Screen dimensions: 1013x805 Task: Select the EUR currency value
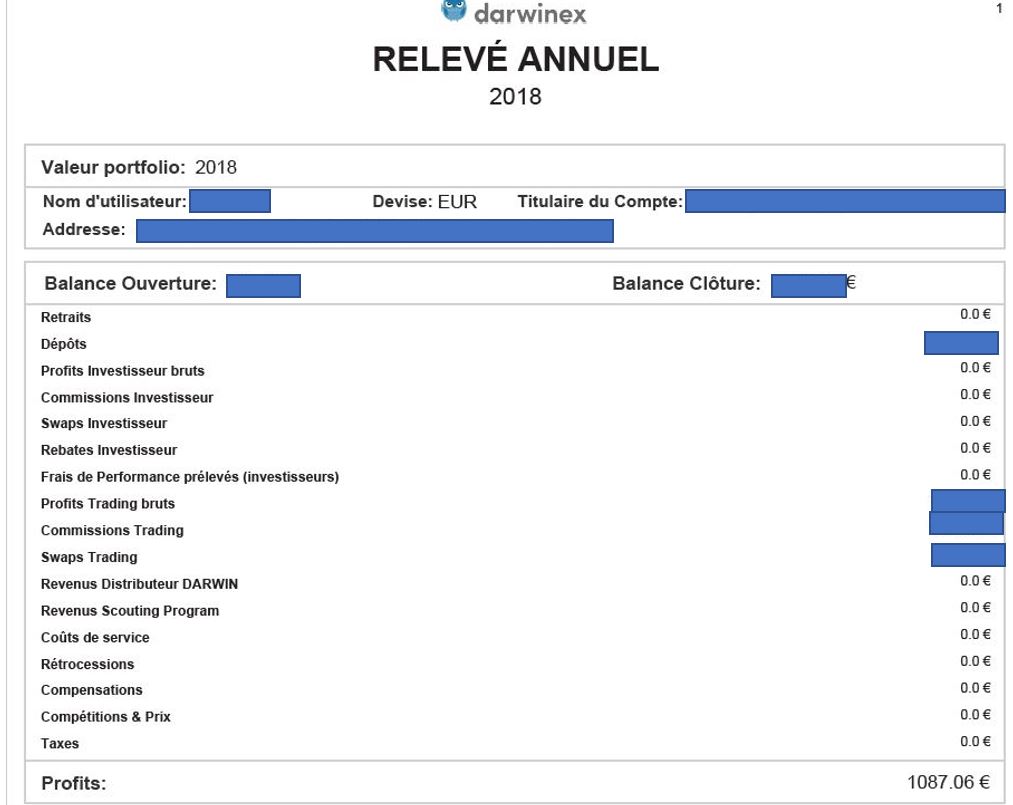[457, 202]
